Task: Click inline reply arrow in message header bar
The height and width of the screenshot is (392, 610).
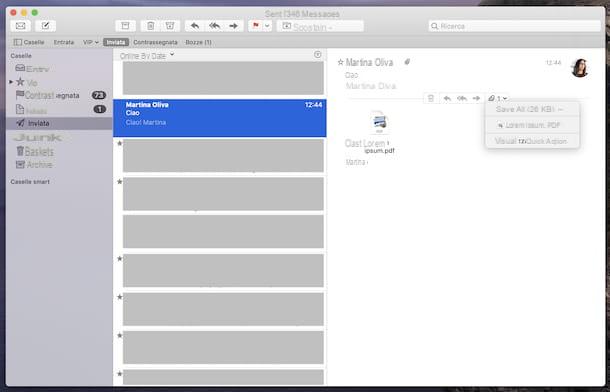Action: pos(447,98)
